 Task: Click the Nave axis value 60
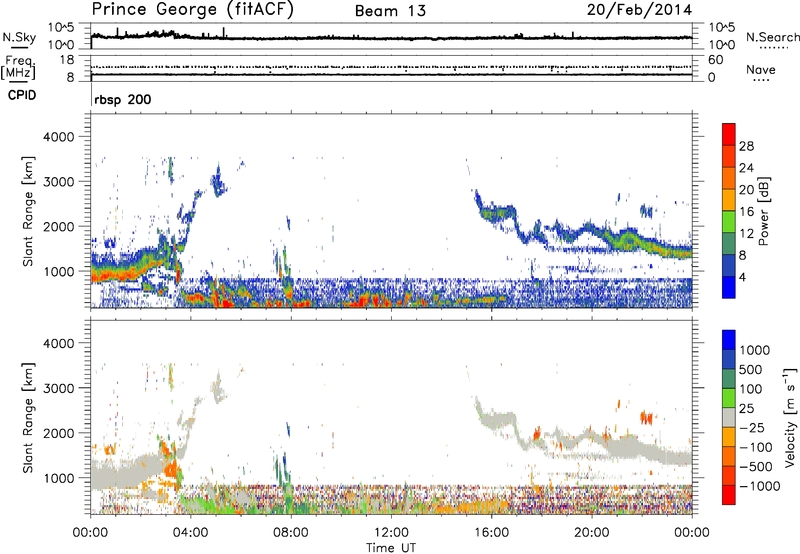715,60
